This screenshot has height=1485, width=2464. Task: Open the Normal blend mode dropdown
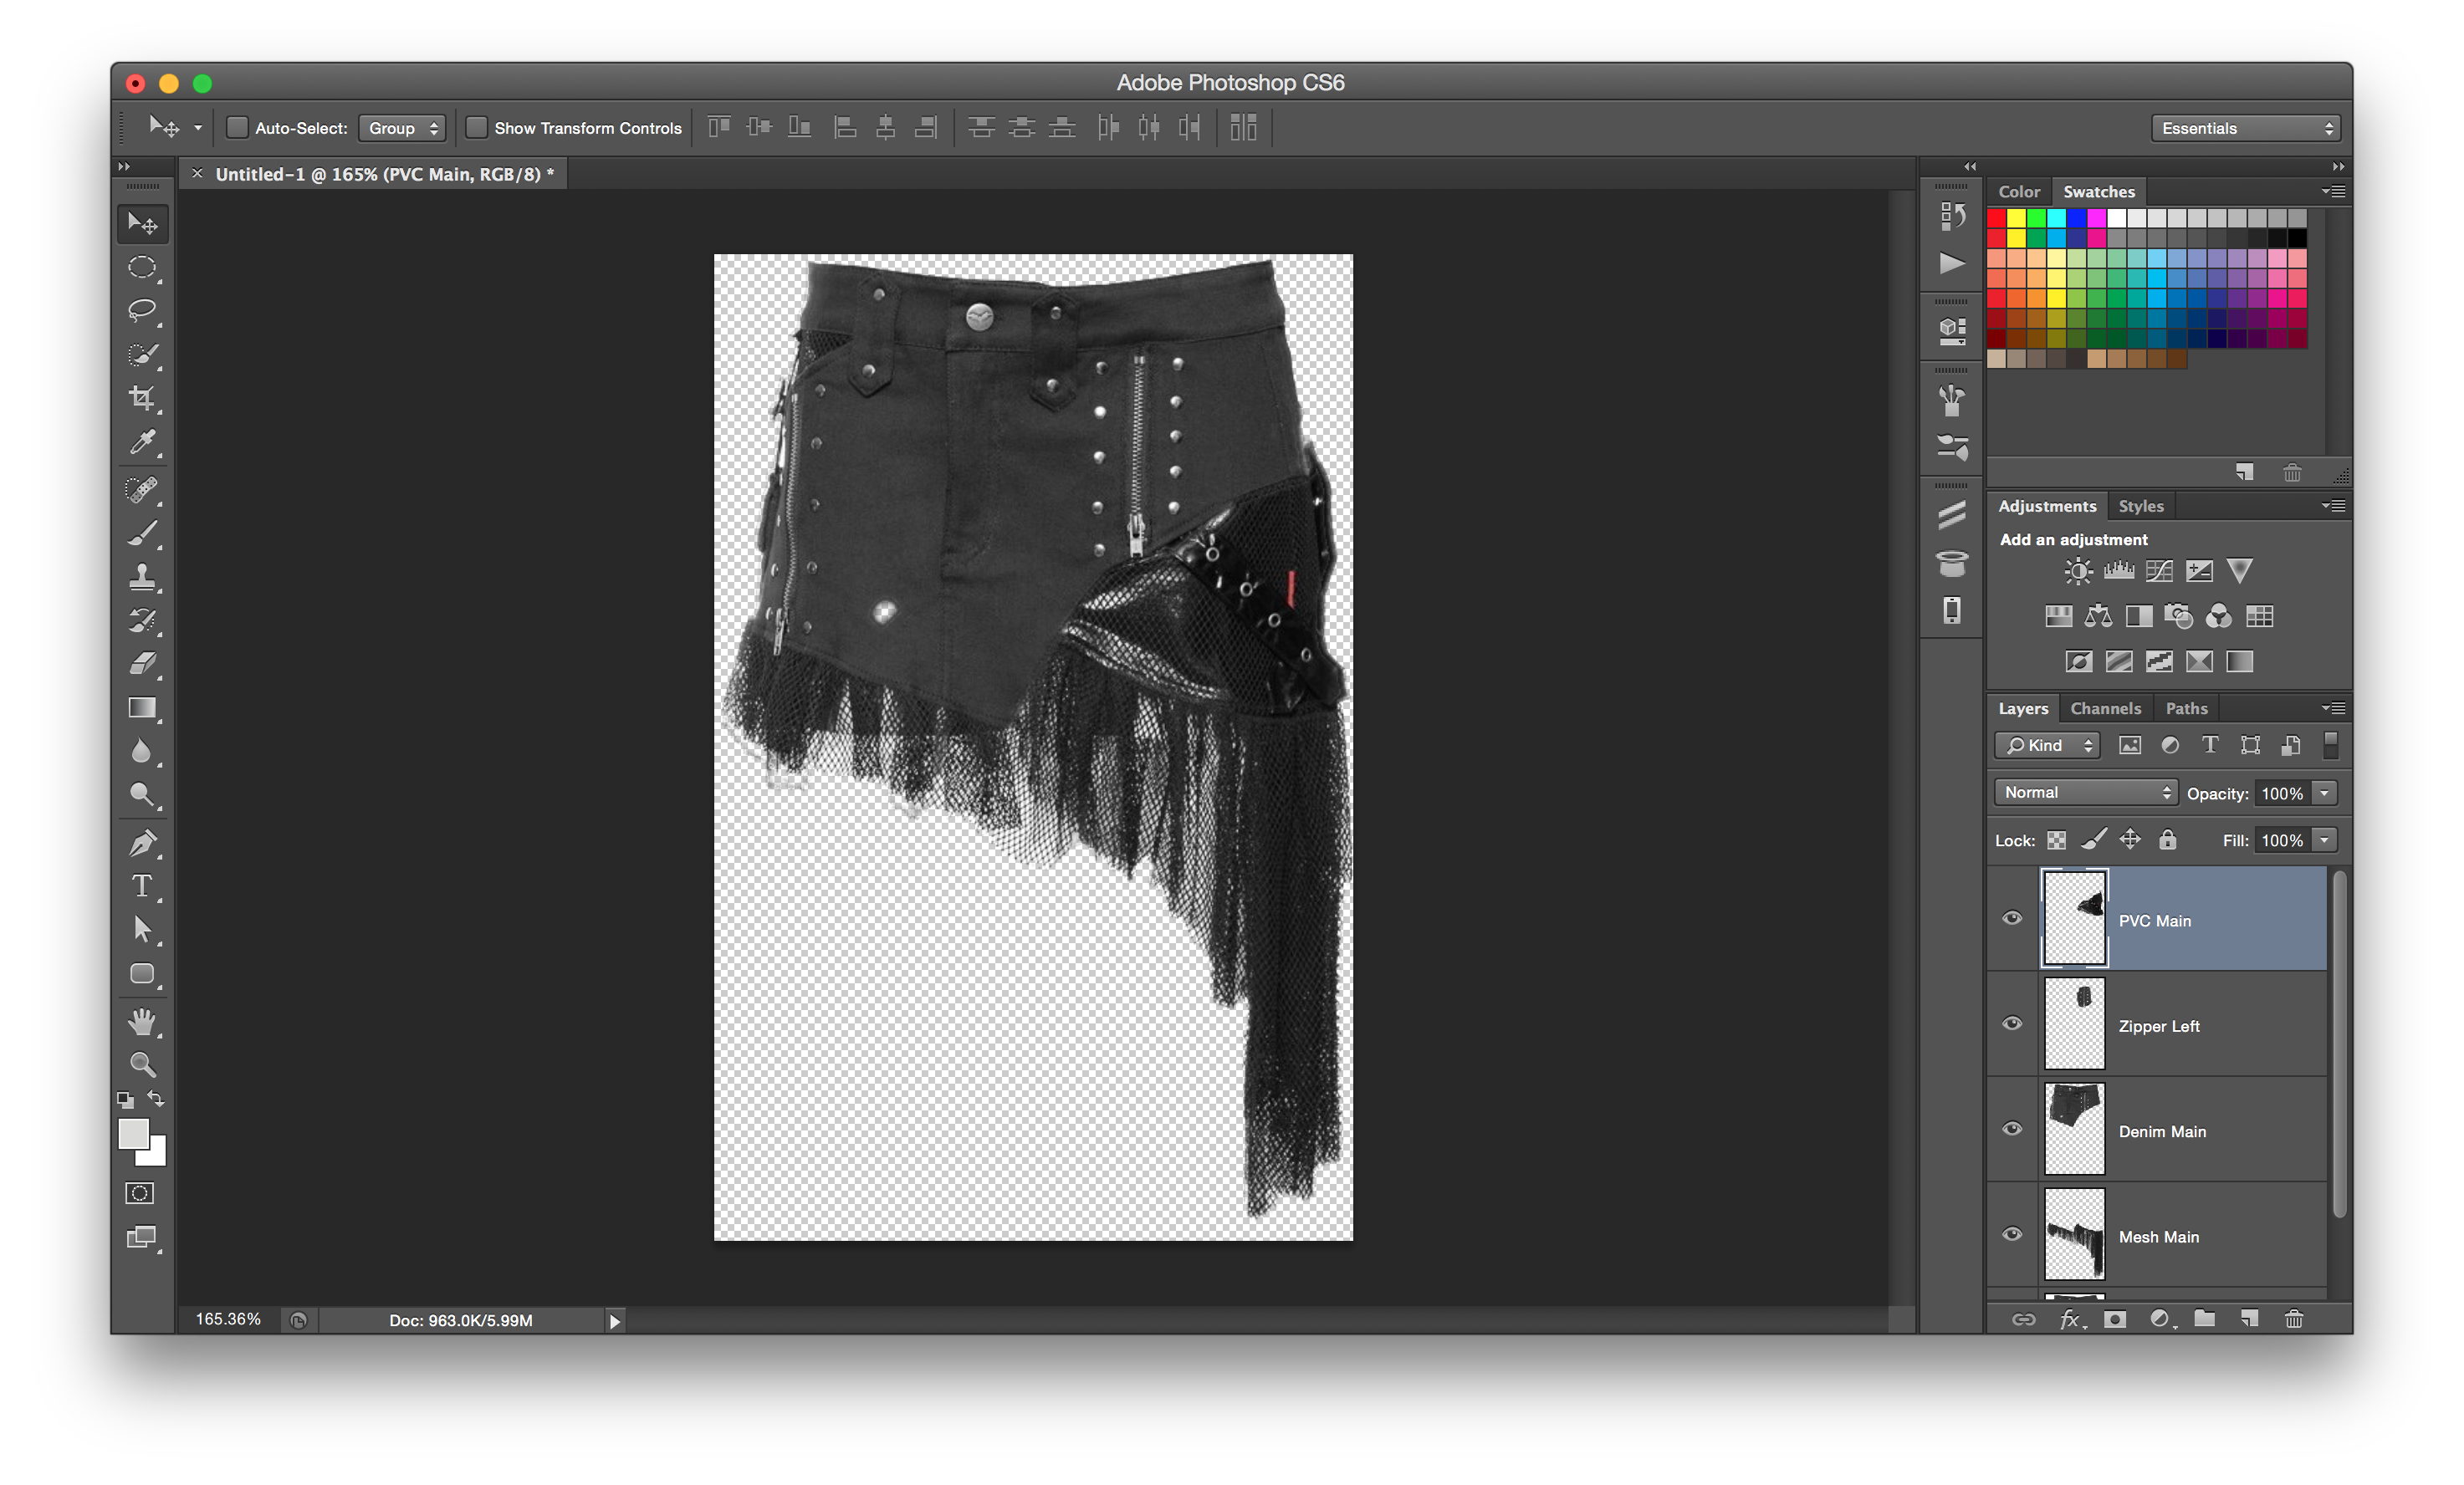click(x=2085, y=792)
